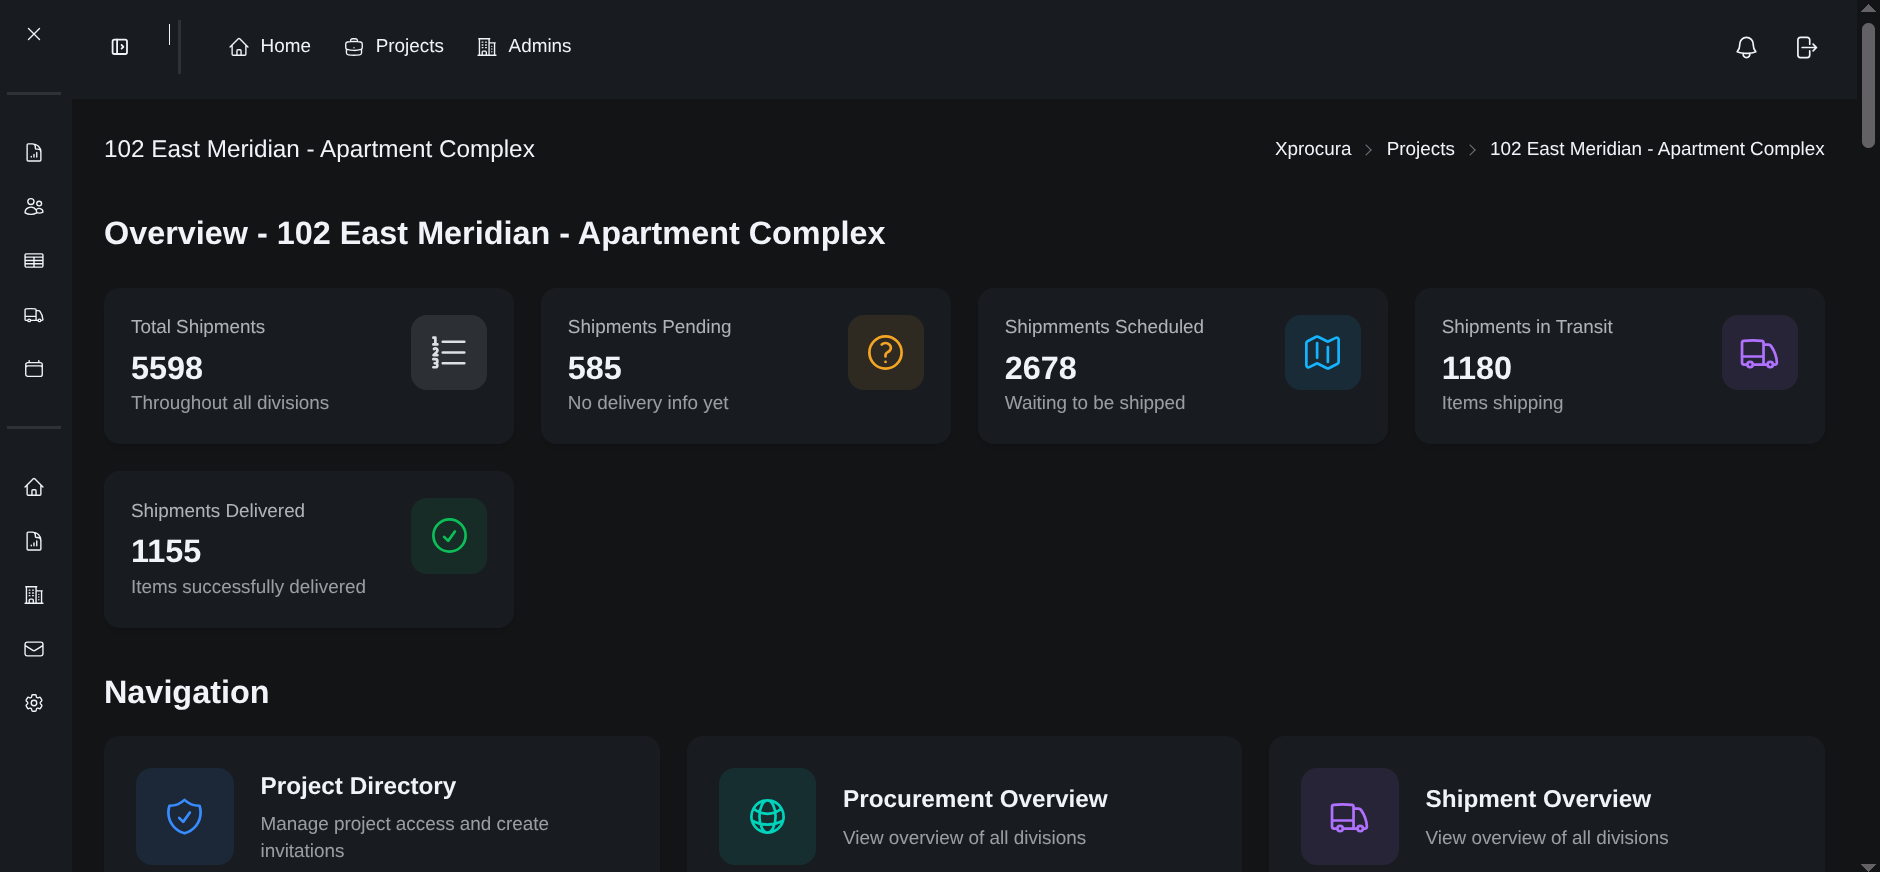Open the Home menu item
This screenshot has height=872, width=1880.
270,46
